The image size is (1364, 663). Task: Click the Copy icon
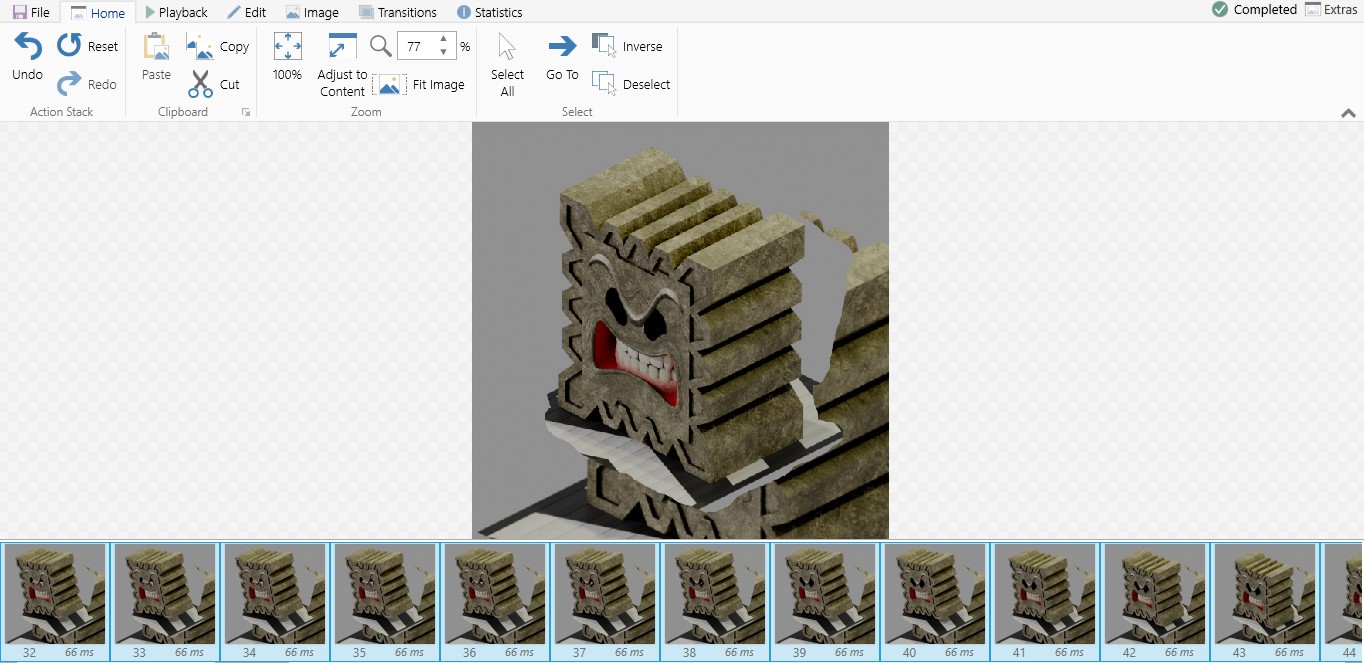coord(200,46)
